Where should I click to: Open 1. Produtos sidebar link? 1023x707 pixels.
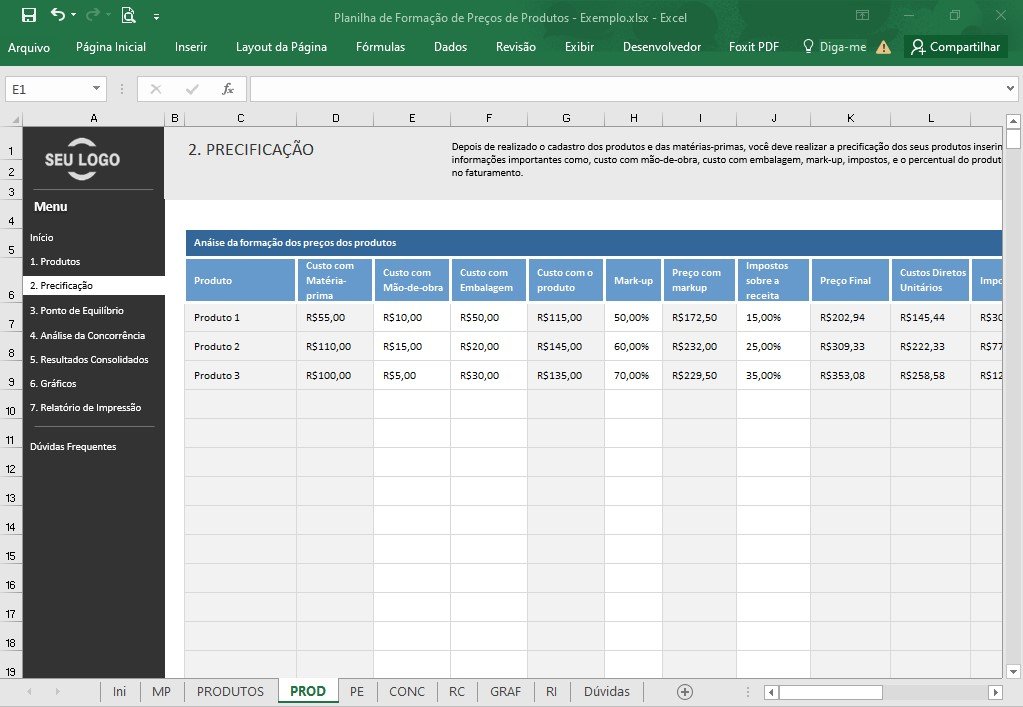(55, 262)
